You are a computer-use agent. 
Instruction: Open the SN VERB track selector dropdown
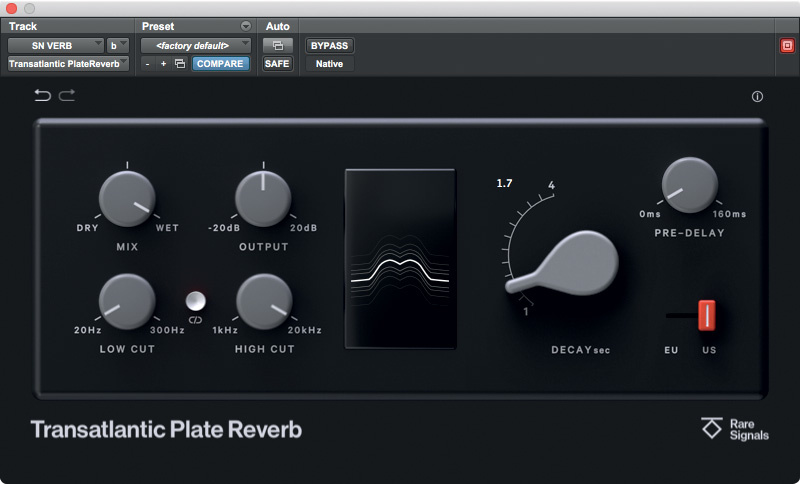56,45
